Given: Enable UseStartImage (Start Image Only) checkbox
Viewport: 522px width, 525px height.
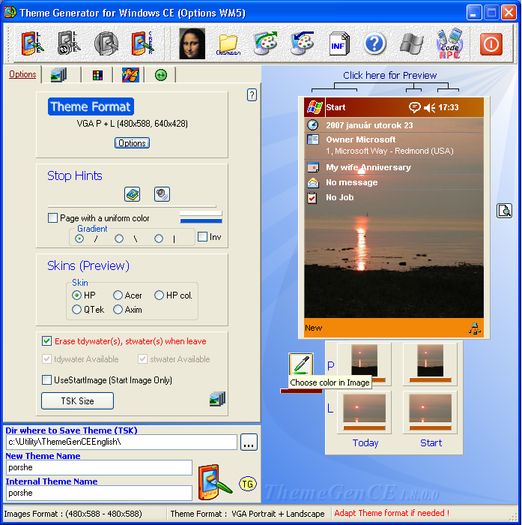Looking at the screenshot, I should tap(47, 380).
